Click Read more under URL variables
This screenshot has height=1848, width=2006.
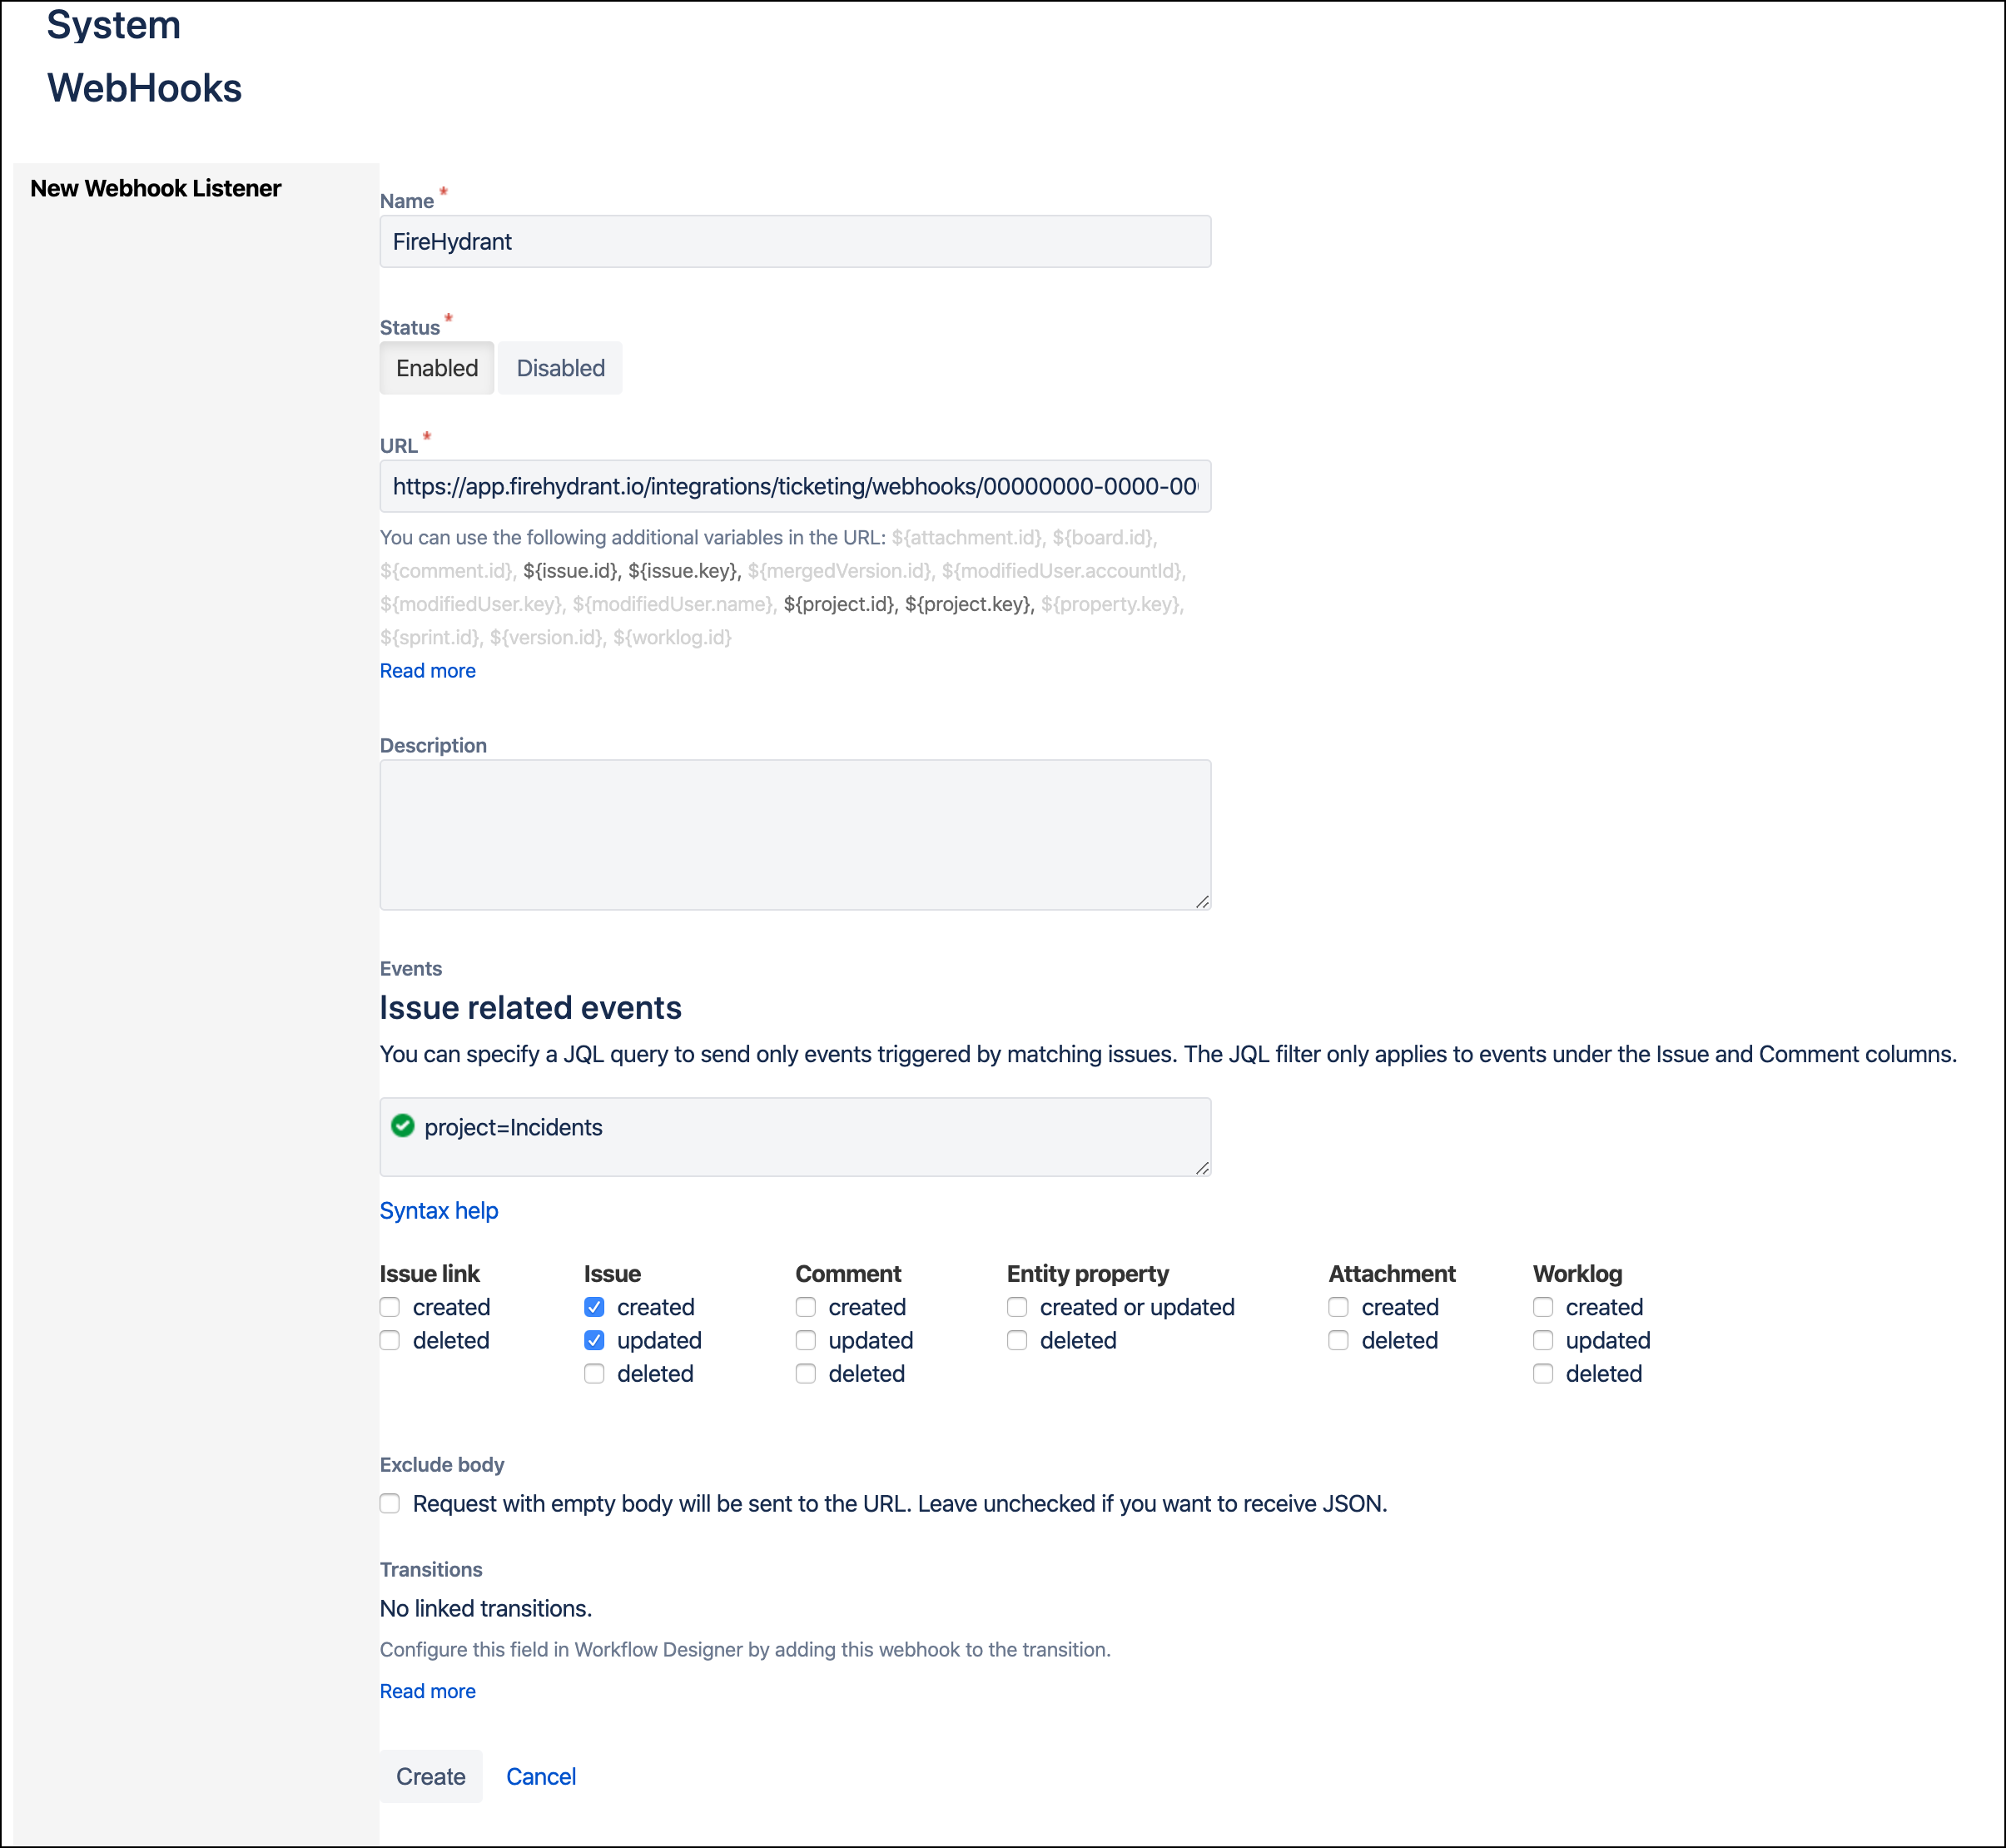click(x=427, y=670)
